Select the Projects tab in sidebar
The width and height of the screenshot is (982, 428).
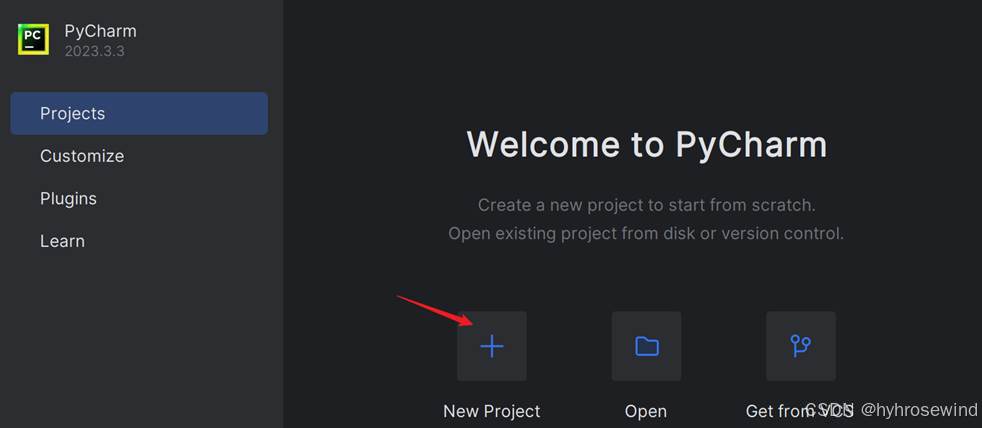pos(139,113)
